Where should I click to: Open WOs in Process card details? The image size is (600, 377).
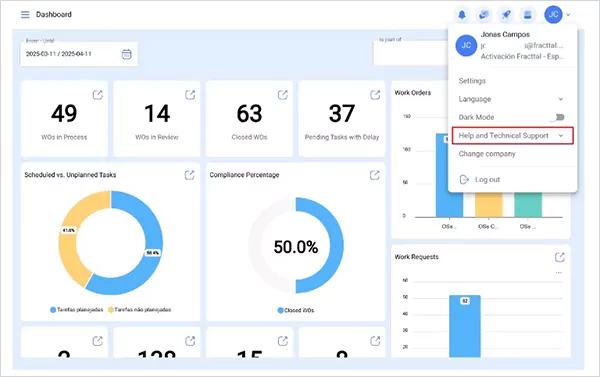[x=98, y=95]
